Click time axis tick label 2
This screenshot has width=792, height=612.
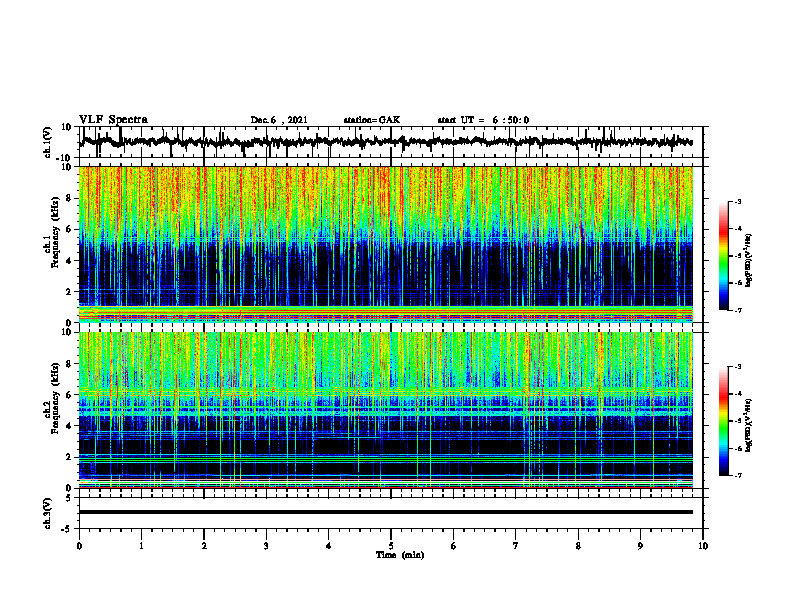tap(204, 546)
